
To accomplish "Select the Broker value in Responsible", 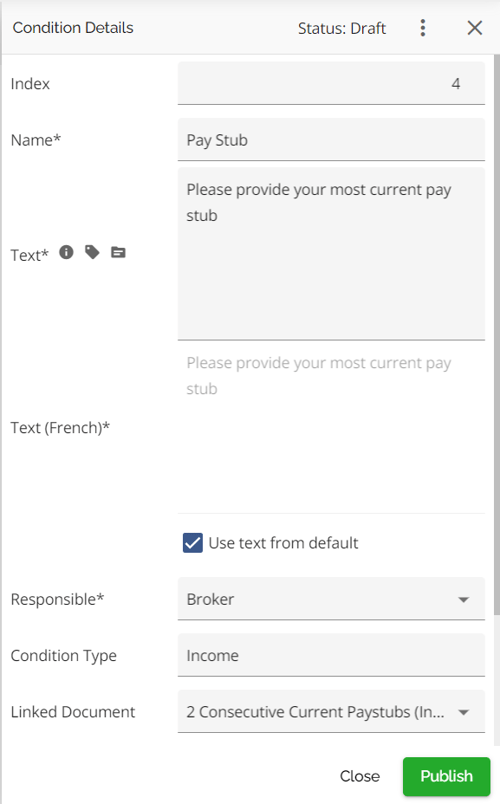I will tap(210, 599).
